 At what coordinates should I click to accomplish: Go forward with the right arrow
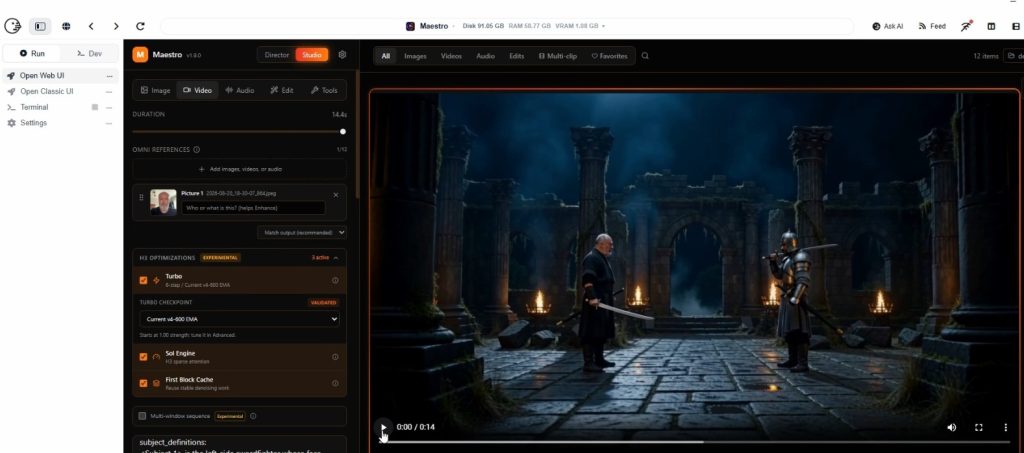point(116,26)
